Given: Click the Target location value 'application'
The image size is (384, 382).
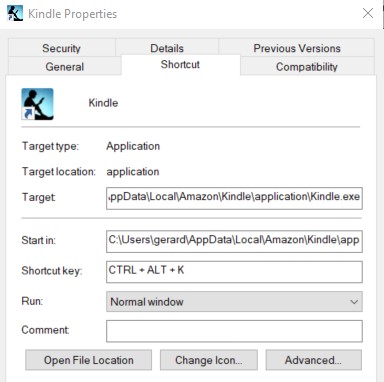Looking at the screenshot, I should pos(133,172).
